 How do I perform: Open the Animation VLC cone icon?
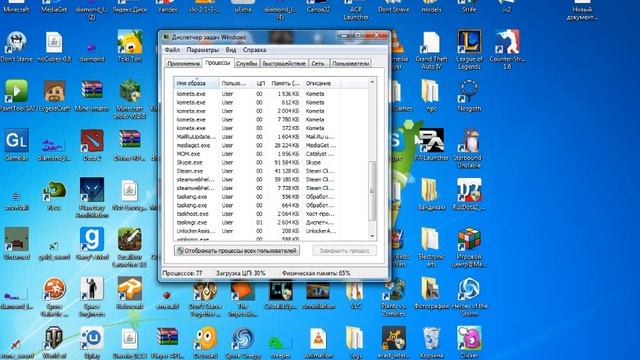coord(318,342)
